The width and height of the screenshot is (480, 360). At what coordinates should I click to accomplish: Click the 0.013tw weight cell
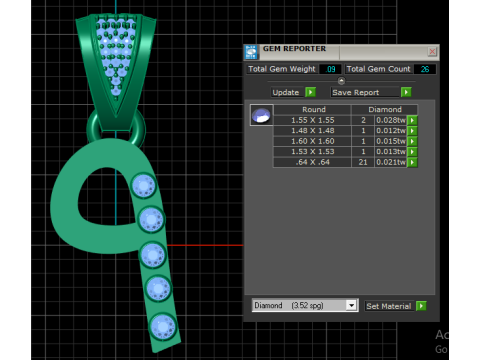point(391,152)
